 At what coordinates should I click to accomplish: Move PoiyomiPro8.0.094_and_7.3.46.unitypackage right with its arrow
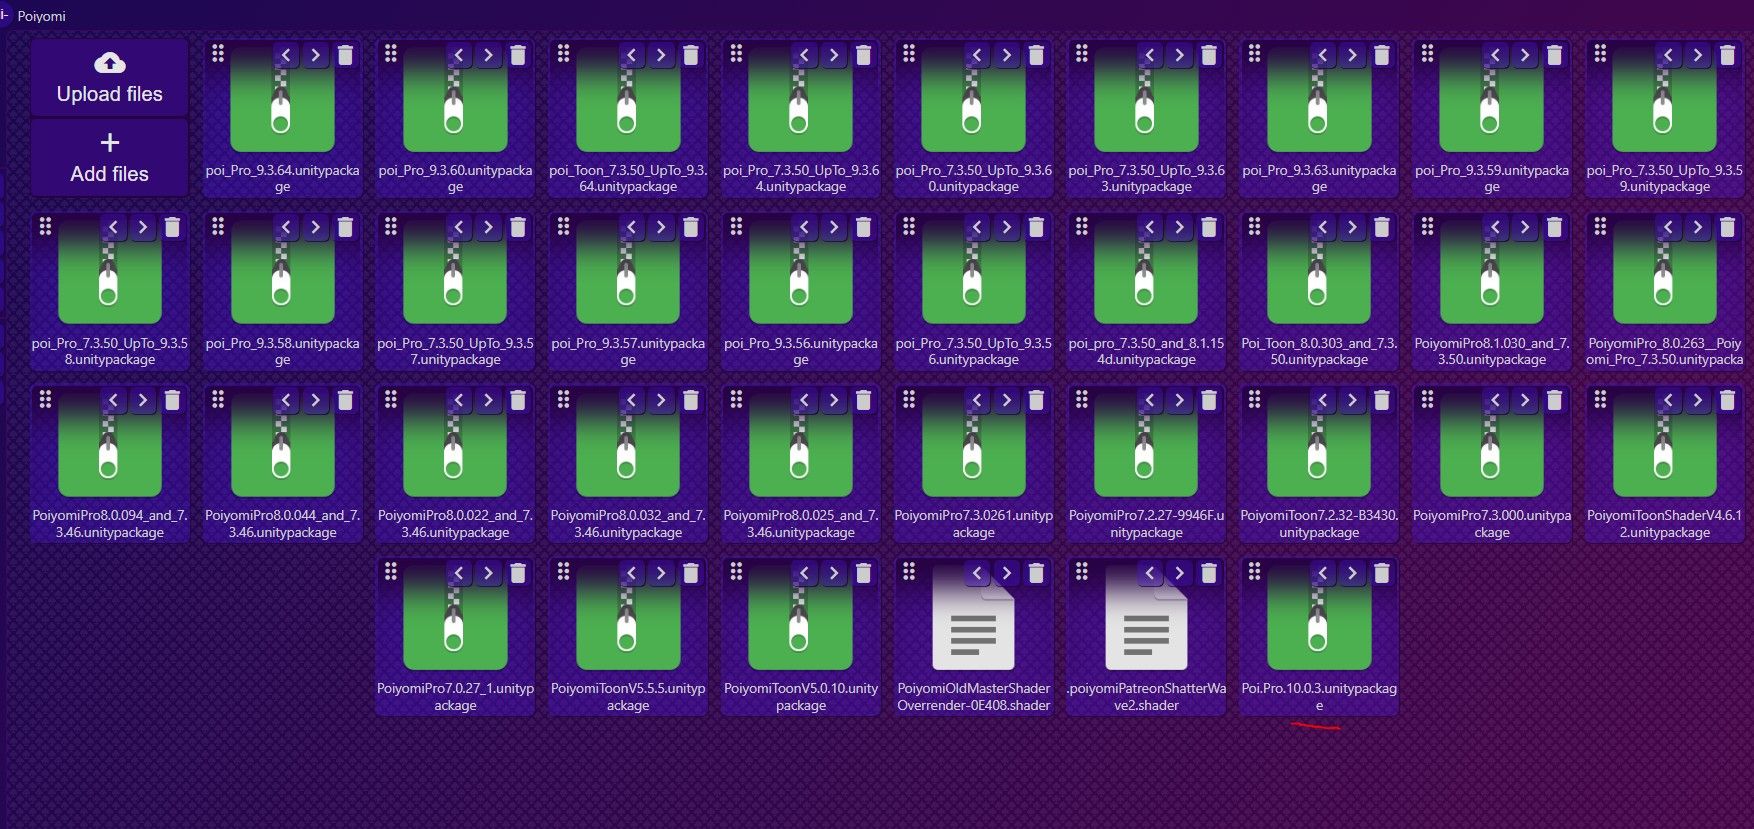coord(143,401)
